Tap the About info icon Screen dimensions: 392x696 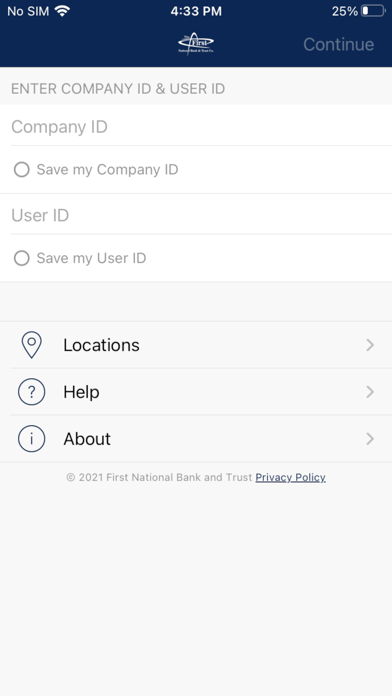click(x=32, y=439)
